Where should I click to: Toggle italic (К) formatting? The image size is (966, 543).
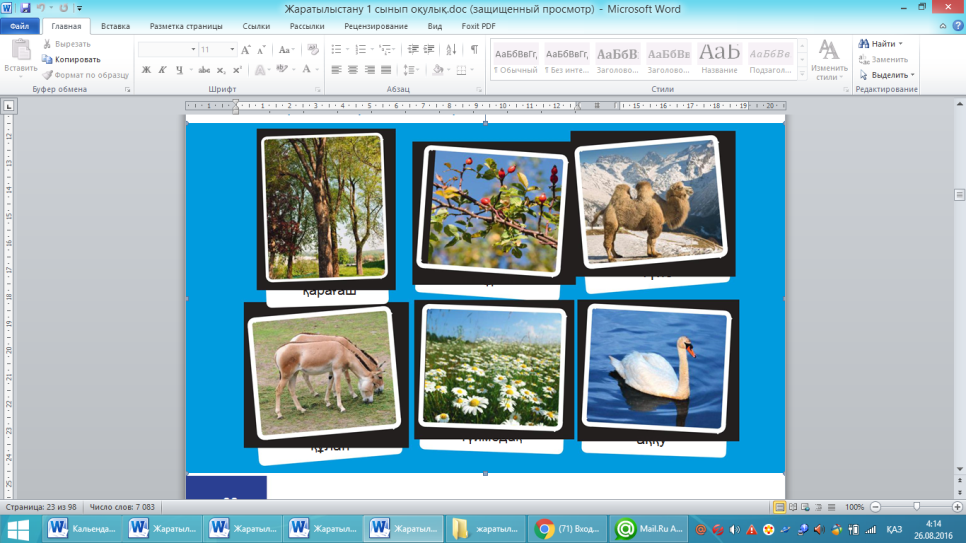click(163, 70)
